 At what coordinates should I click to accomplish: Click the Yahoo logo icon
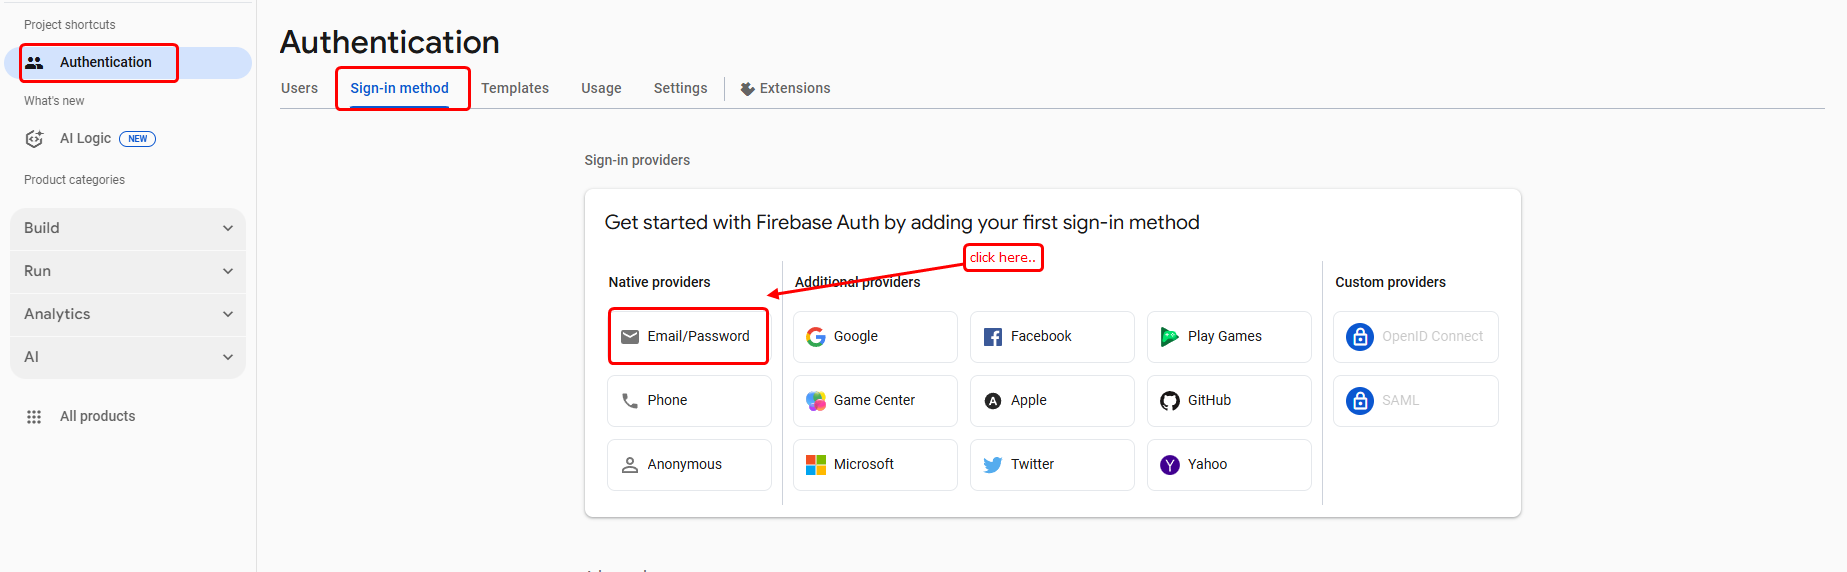coord(1170,465)
